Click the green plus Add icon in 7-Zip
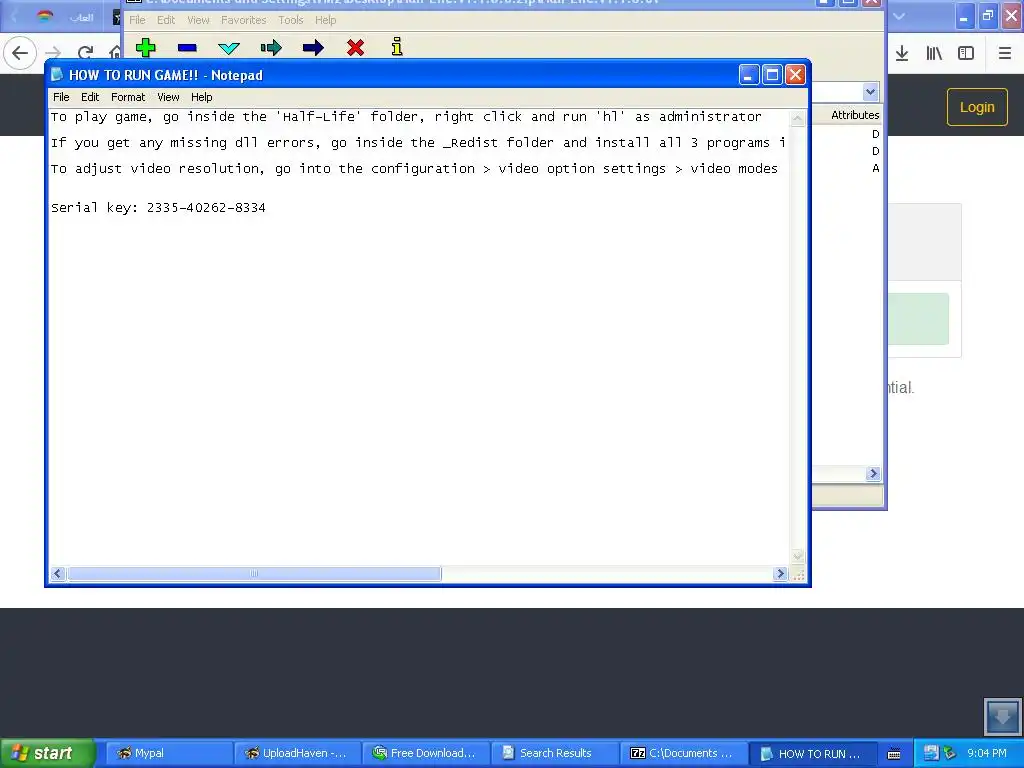The image size is (1024, 768). pos(146,48)
